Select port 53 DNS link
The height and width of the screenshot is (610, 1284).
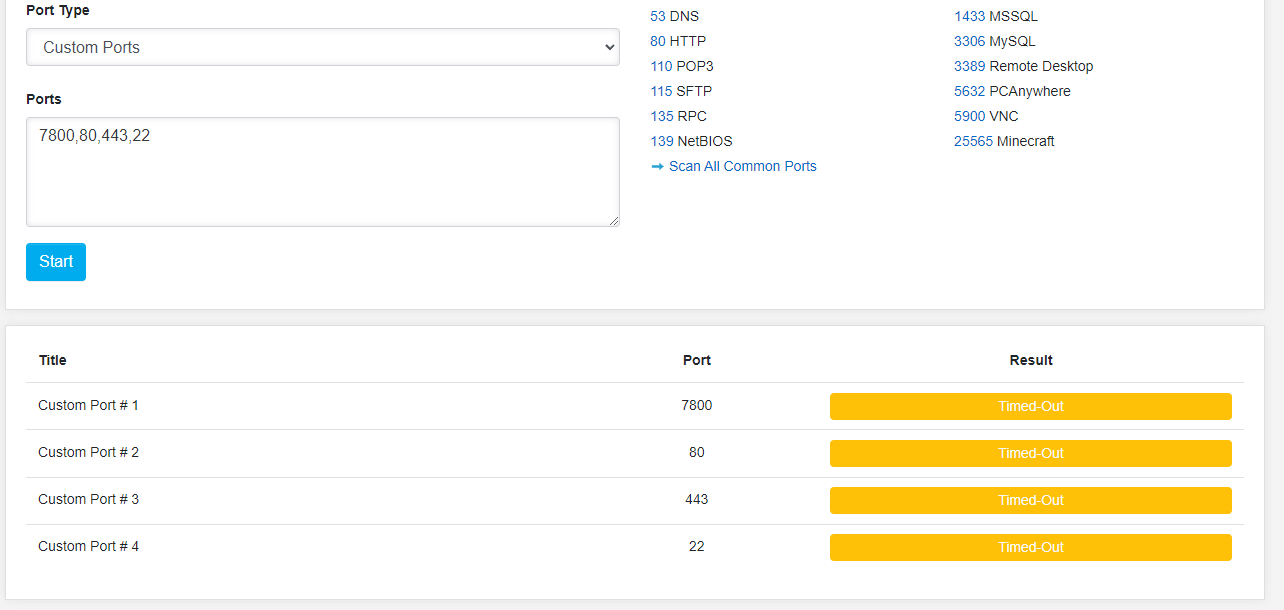point(658,16)
